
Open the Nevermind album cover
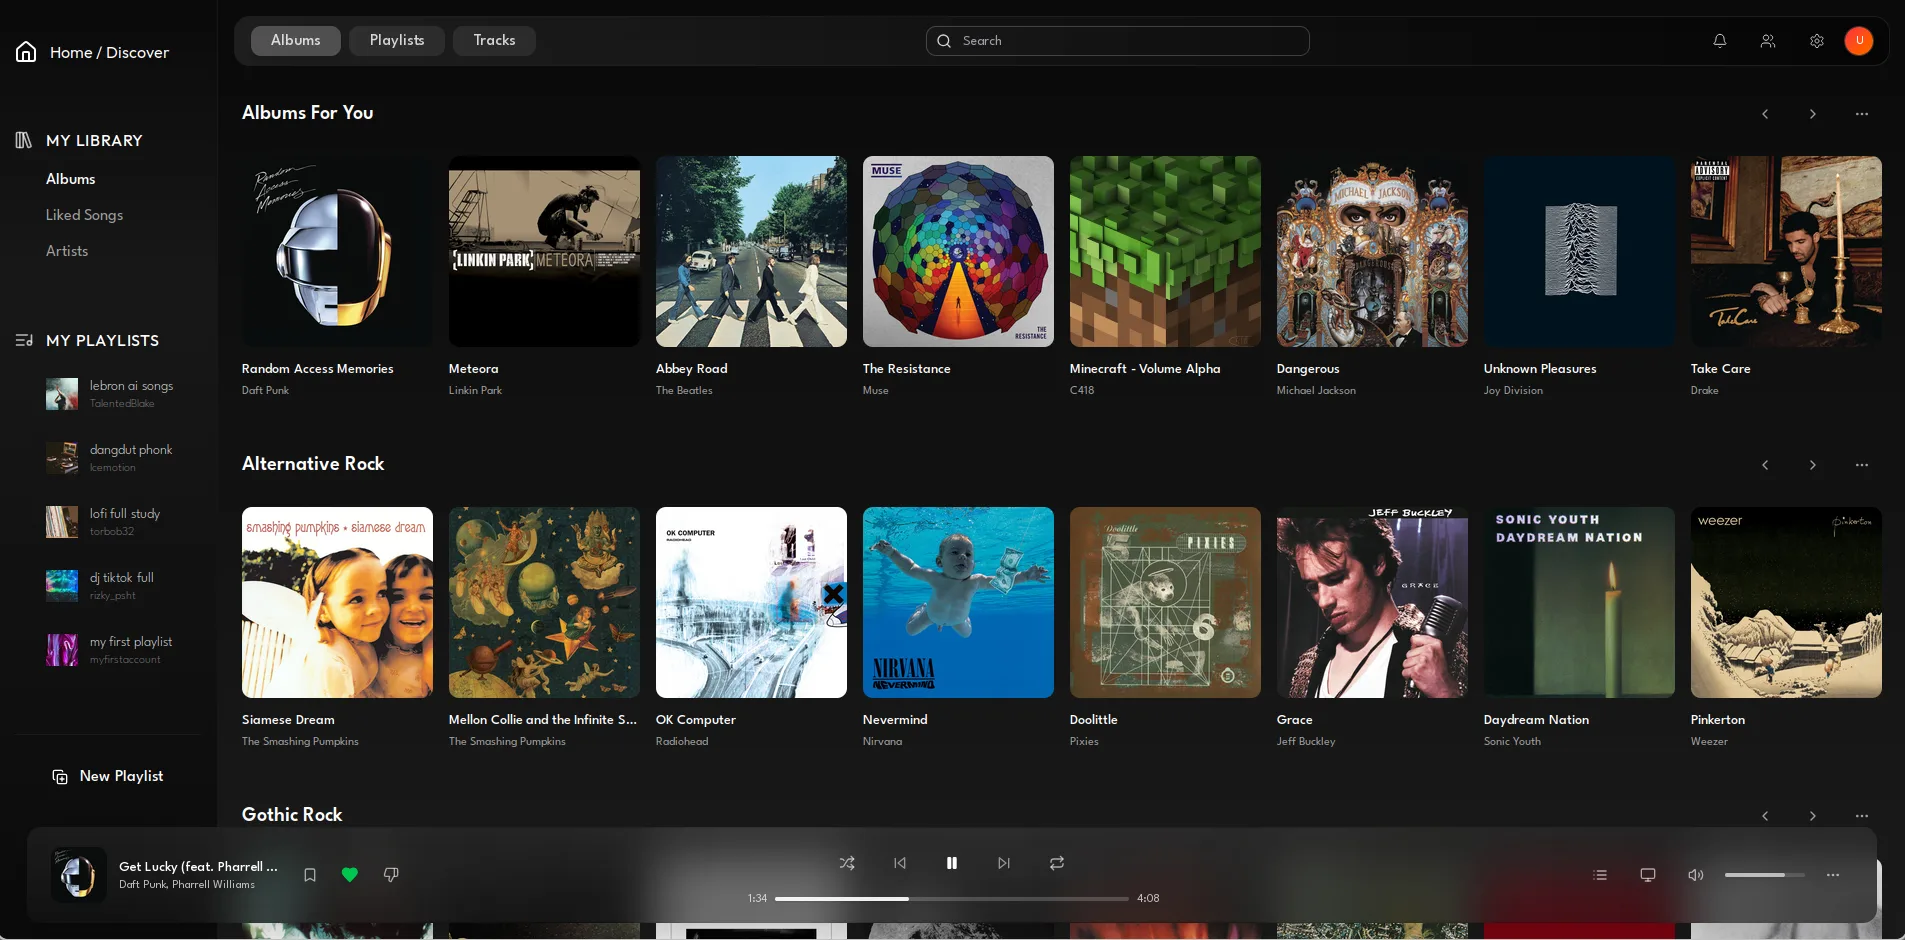[x=958, y=602]
